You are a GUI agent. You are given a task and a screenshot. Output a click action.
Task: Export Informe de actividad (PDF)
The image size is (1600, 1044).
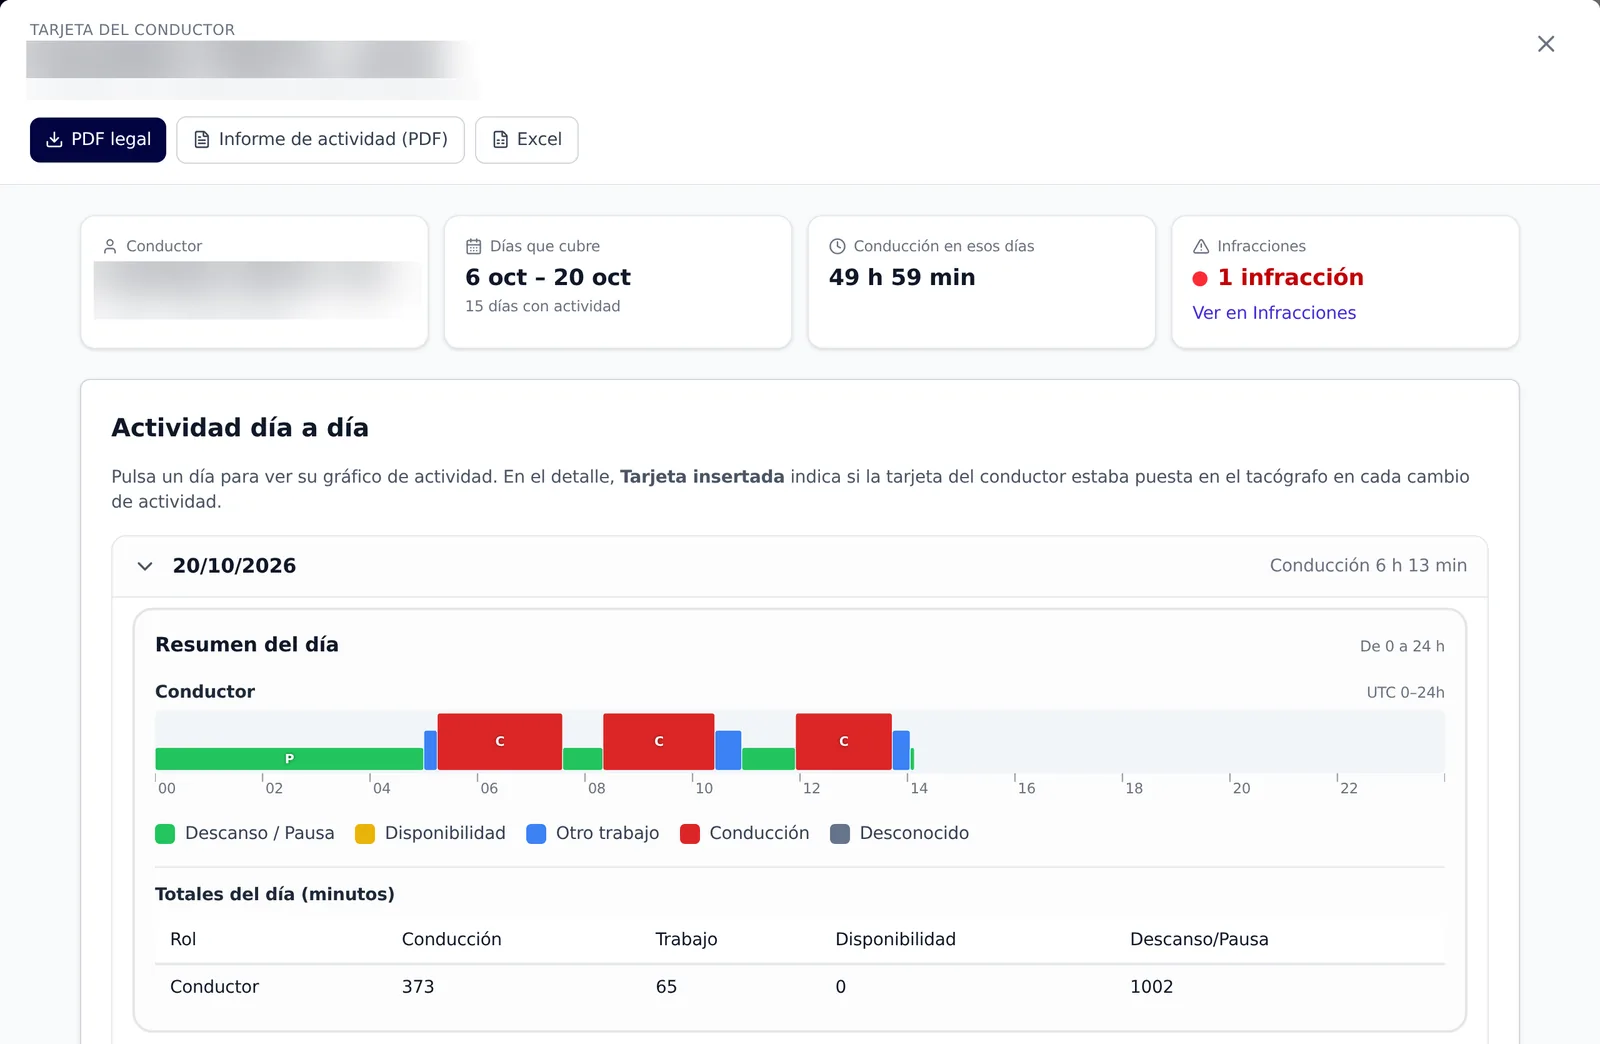321,140
